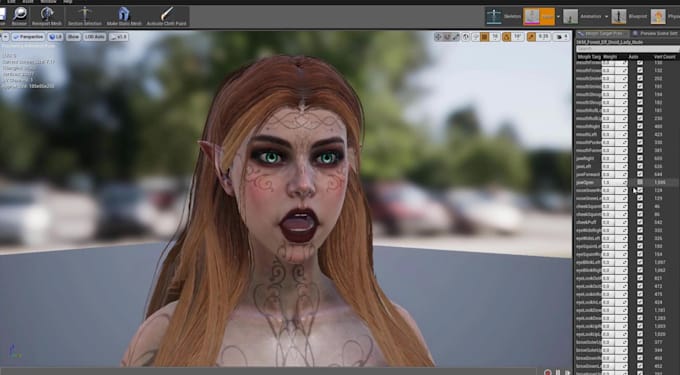
Task: Toggle rotation snapping in viewport toolbar
Action: pyautogui.click(x=506, y=37)
